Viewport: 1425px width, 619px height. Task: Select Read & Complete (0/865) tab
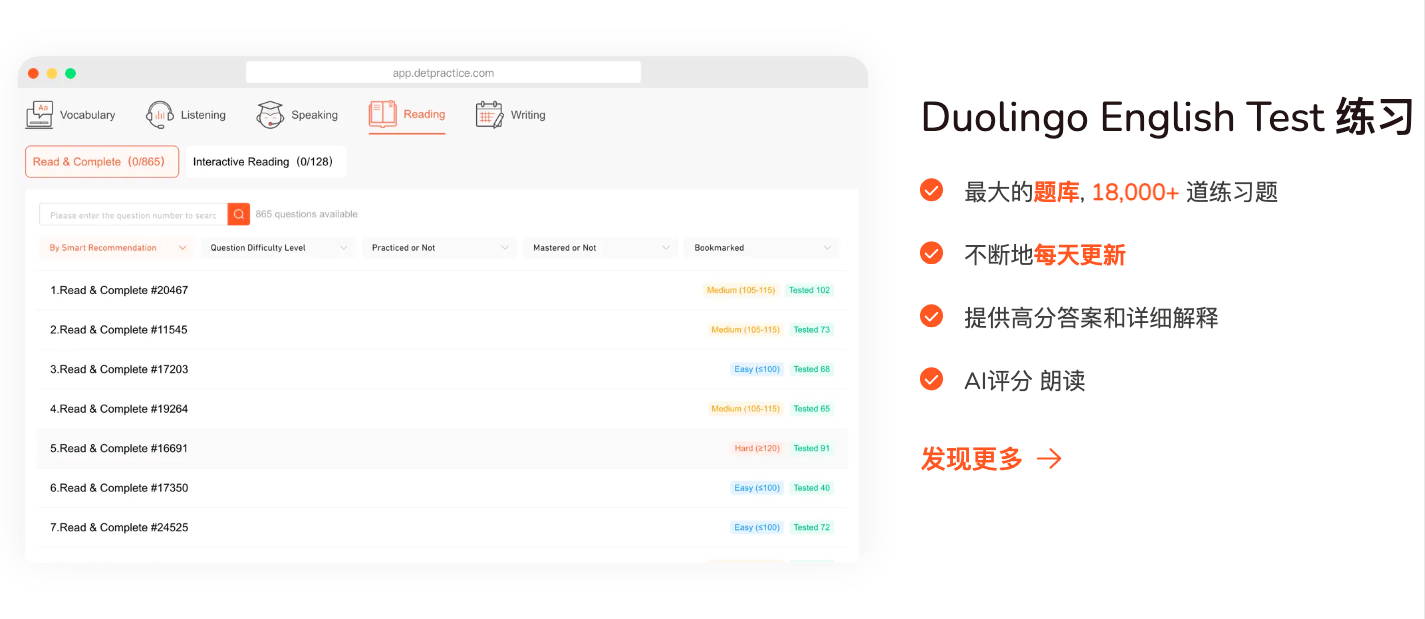click(x=102, y=162)
